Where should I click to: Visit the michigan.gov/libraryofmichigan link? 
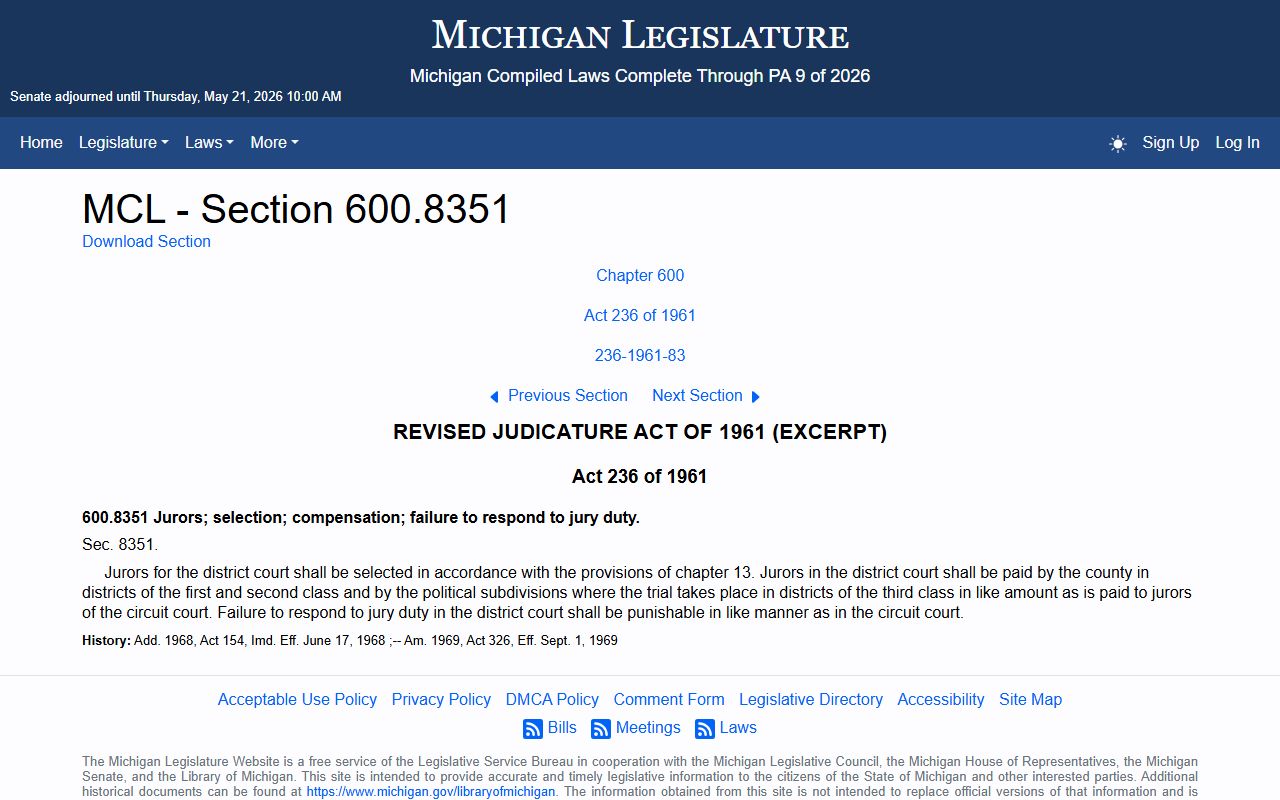coord(430,791)
